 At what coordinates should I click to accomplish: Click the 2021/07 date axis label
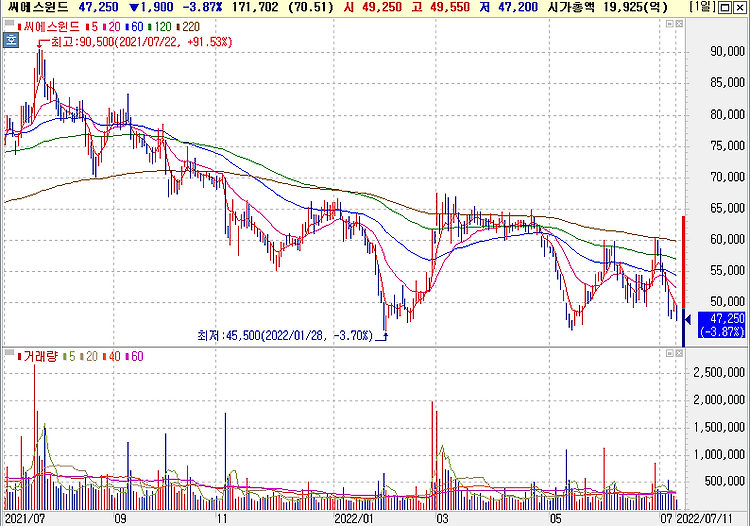coord(24,519)
